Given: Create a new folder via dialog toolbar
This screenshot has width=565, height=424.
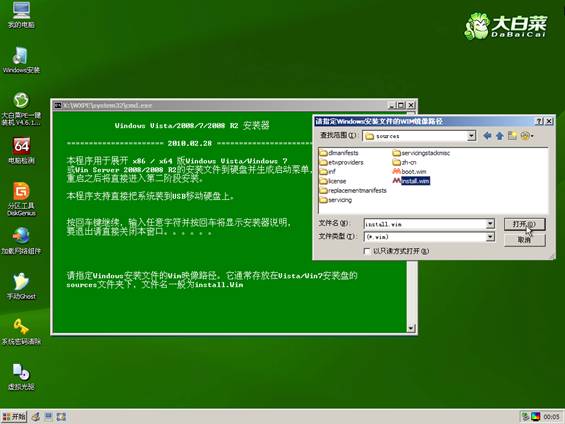Looking at the screenshot, I should [x=512, y=136].
